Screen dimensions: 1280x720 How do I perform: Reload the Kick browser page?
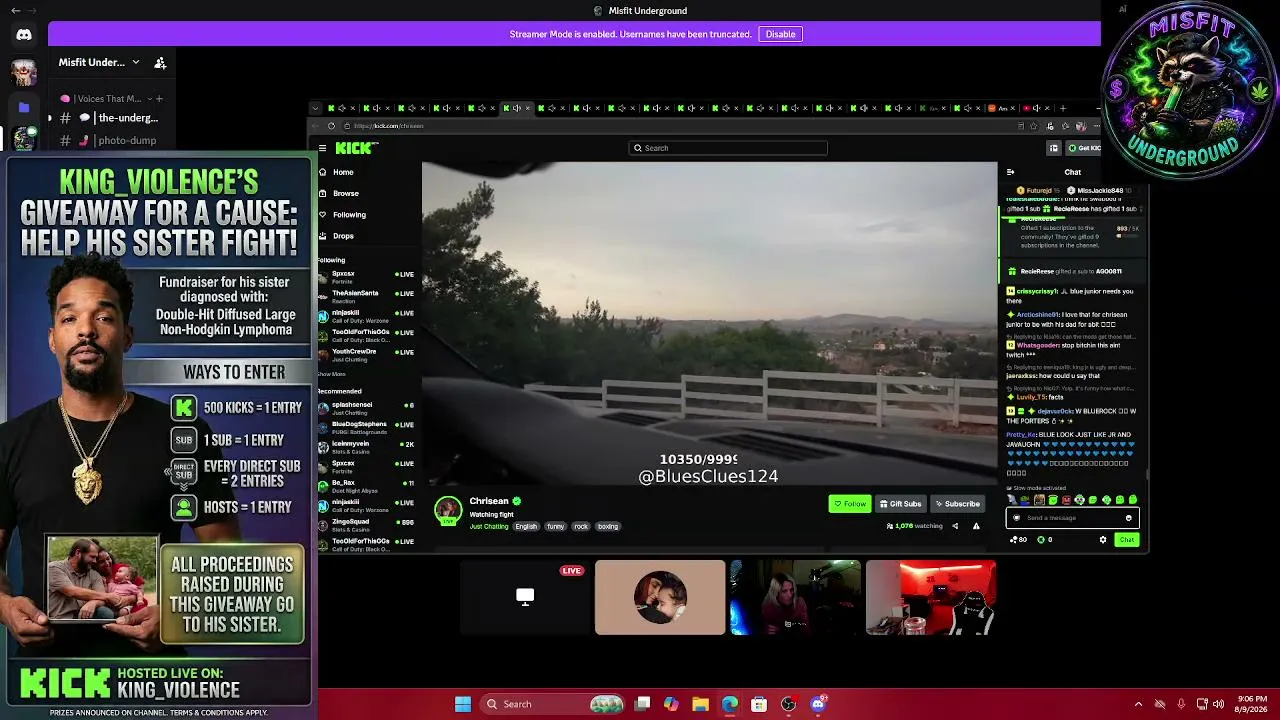pyautogui.click(x=332, y=126)
